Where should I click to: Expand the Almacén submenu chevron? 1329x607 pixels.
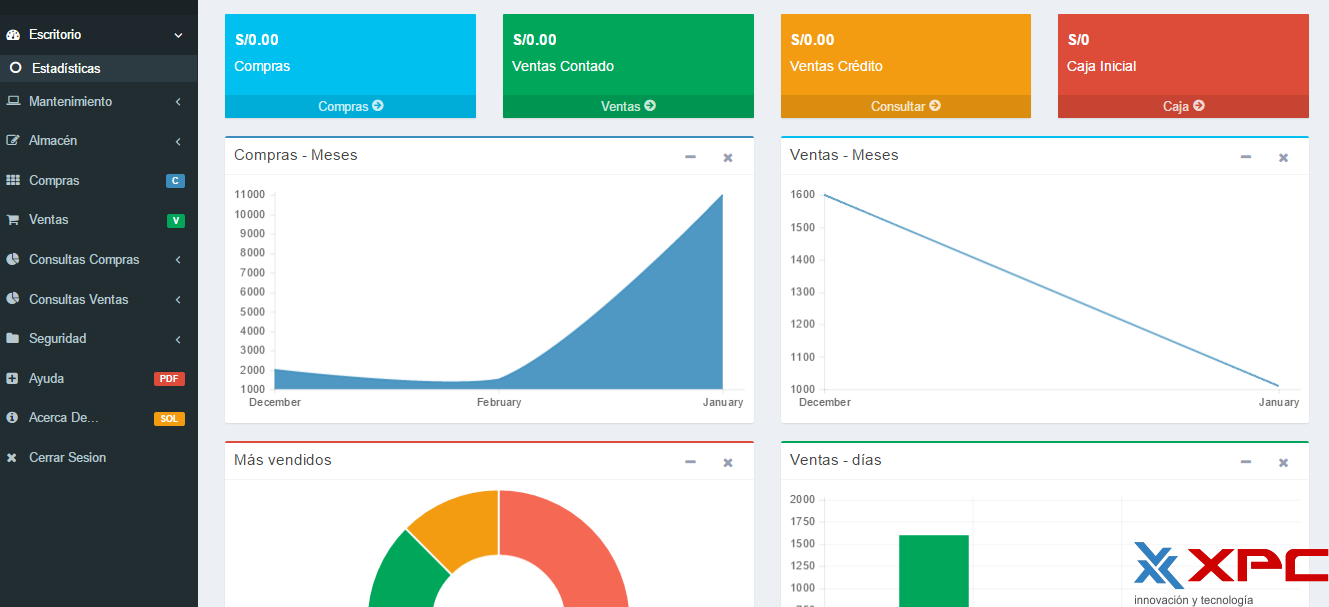pyautogui.click(x=178, y=141)
